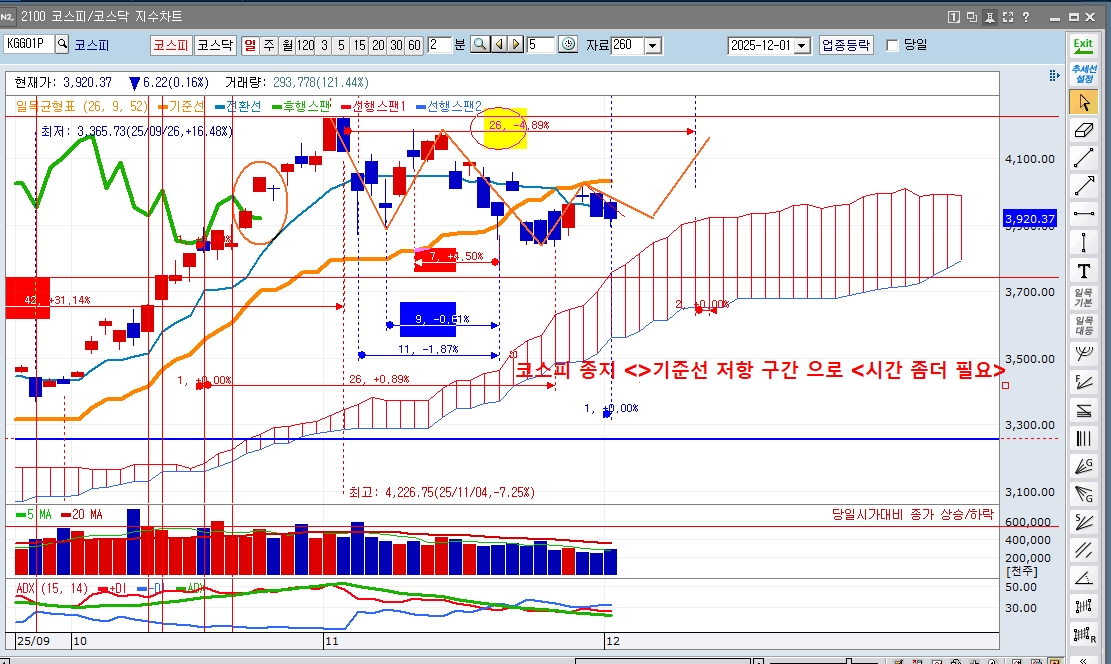The height and width of the screenshot is (664, 1111).
Task: Activate the parallel vertical lines tool
Action: (x=1083, y=438)
